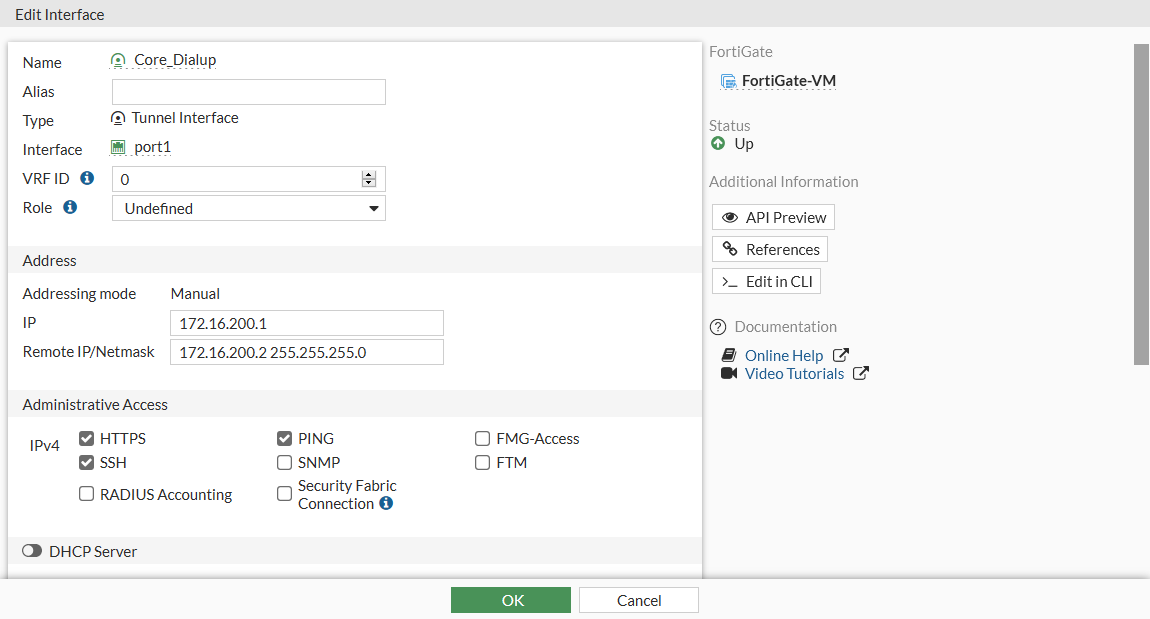This screenshot has height=619, width=1150.
Task: Click the FortiGate-VM device icon
Action: click(x=729, y=81)
